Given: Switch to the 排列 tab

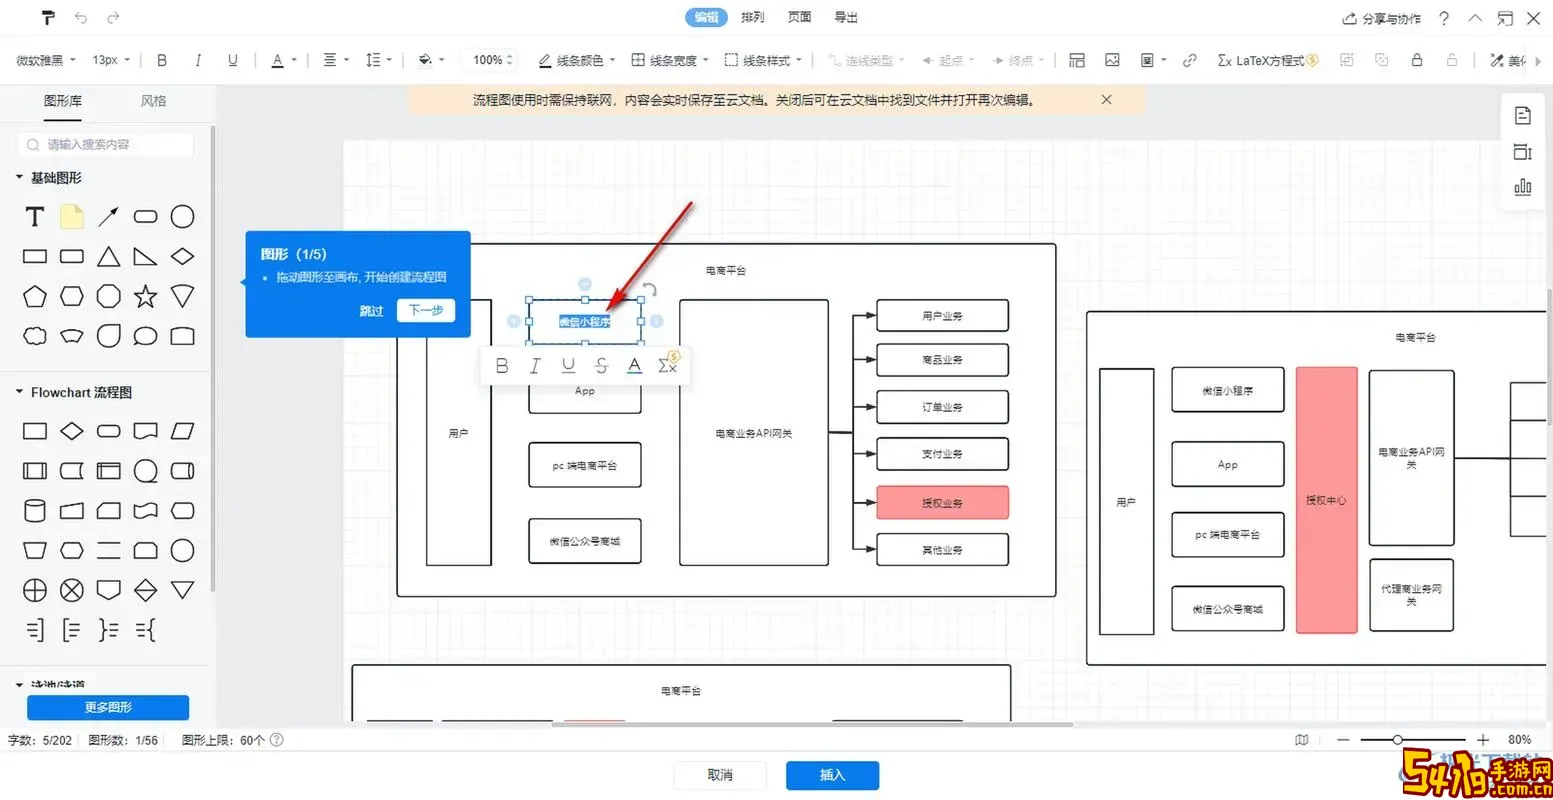Looking at the screenshot, I should [x=753, y=17].
